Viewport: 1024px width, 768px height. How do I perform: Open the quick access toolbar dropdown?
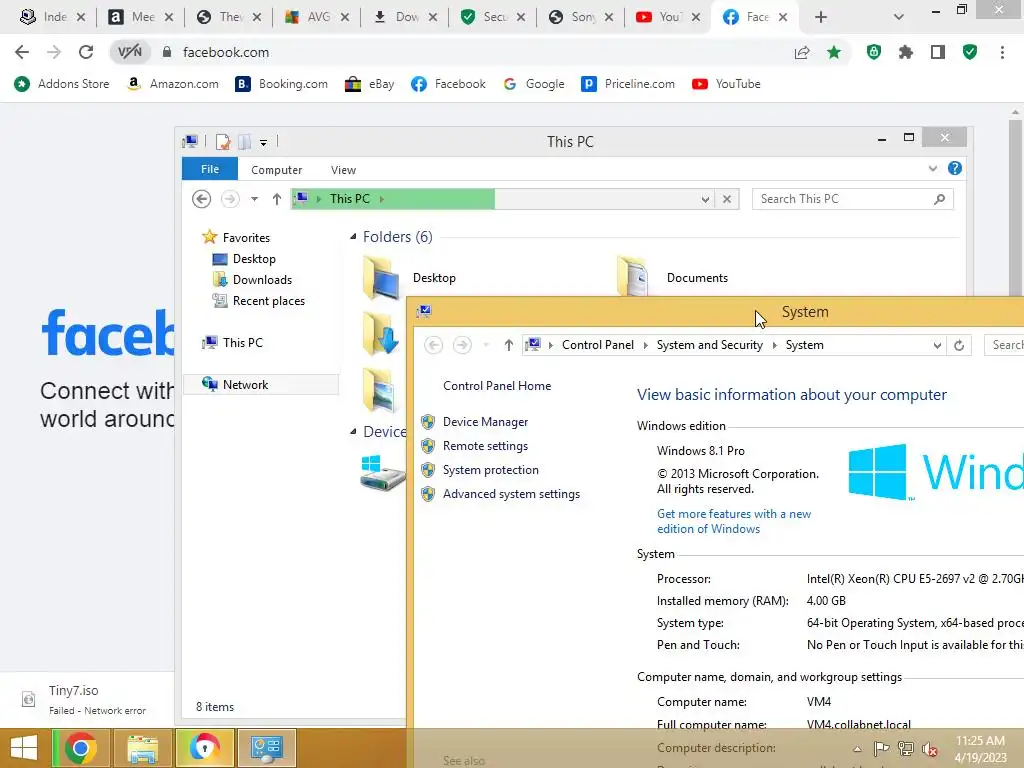263,142
